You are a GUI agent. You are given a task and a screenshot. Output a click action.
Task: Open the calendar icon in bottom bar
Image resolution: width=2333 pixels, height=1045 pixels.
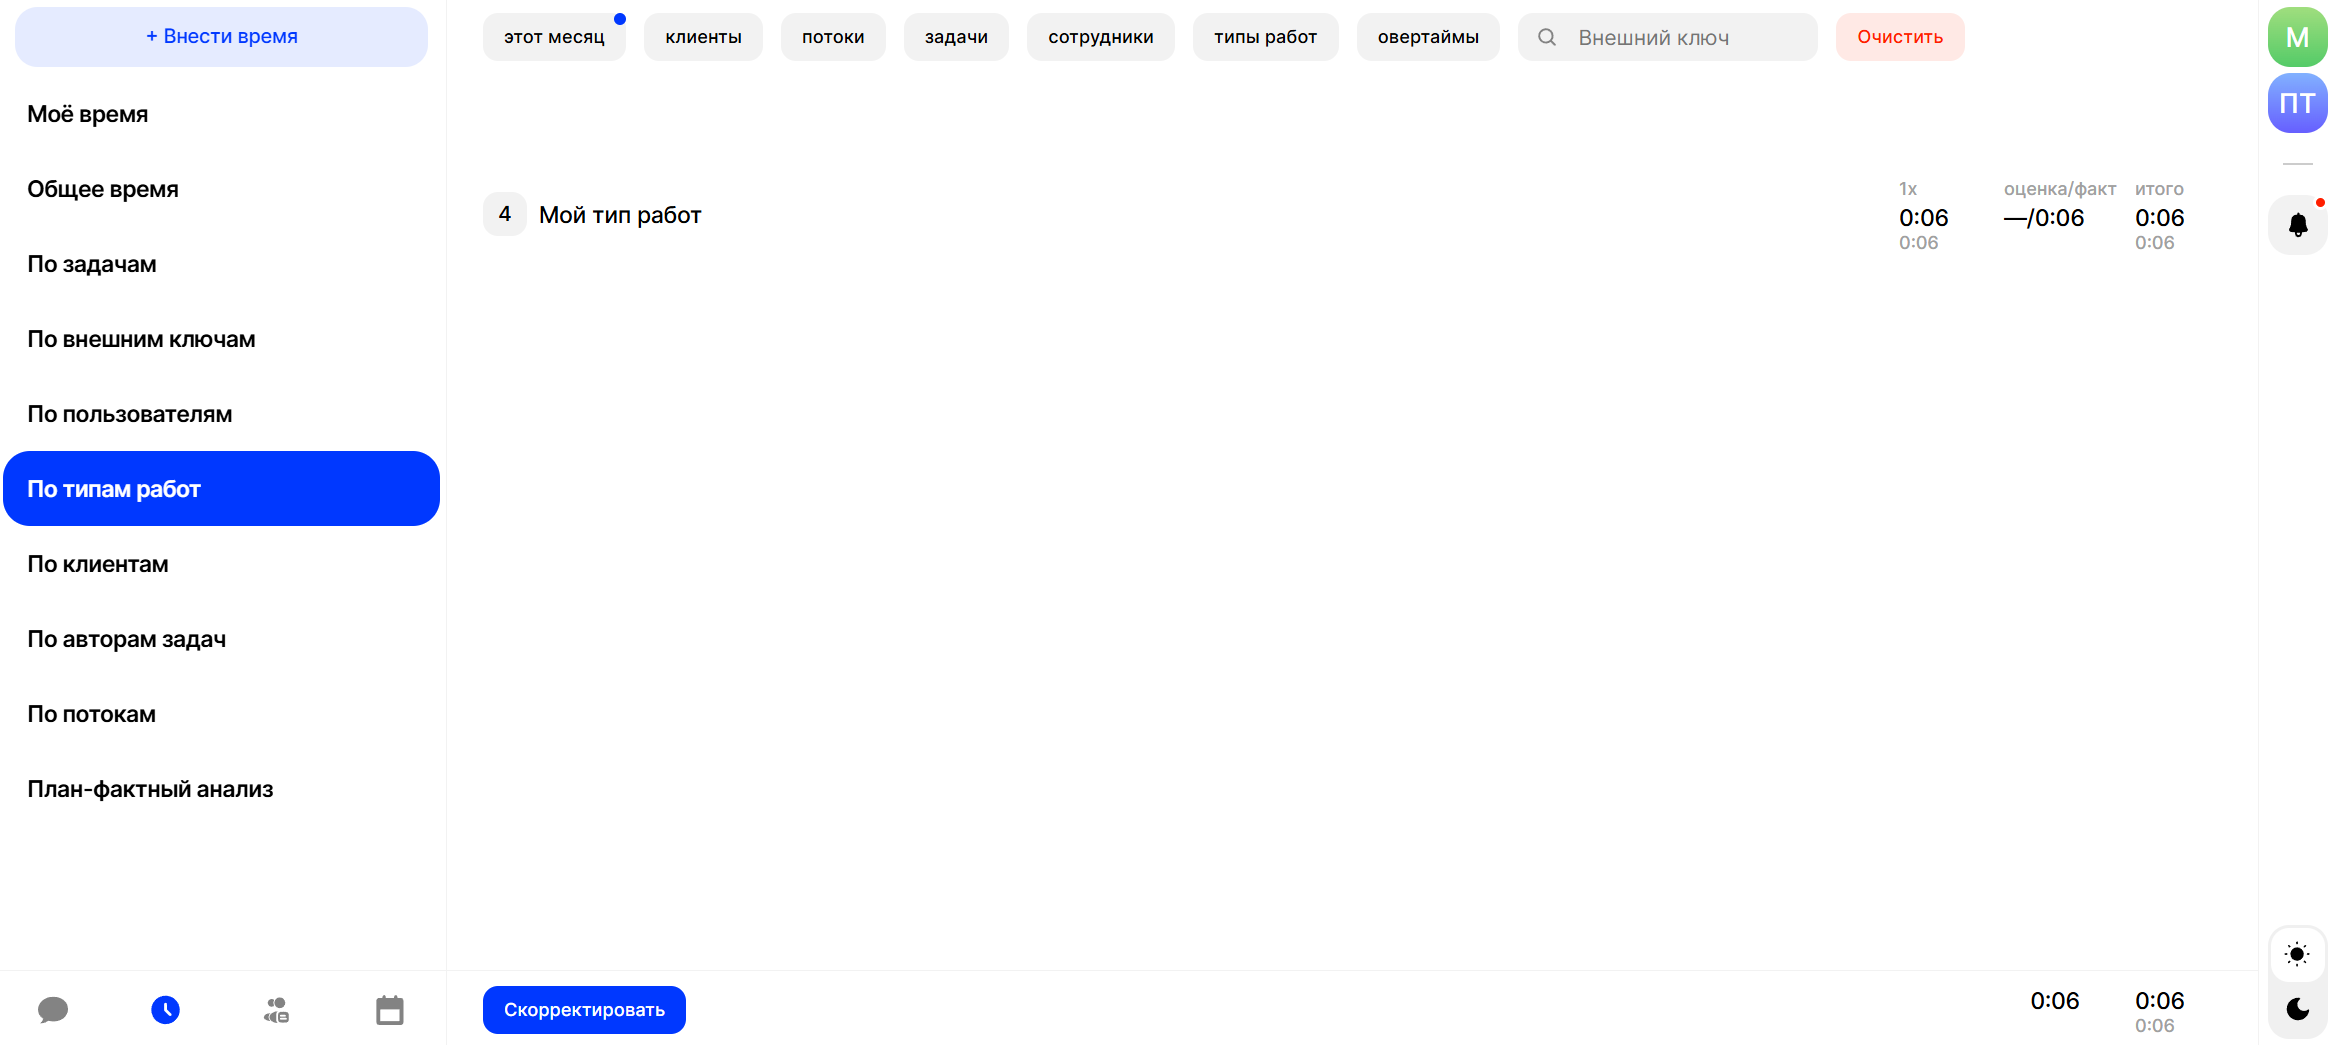coord(389,1010)
